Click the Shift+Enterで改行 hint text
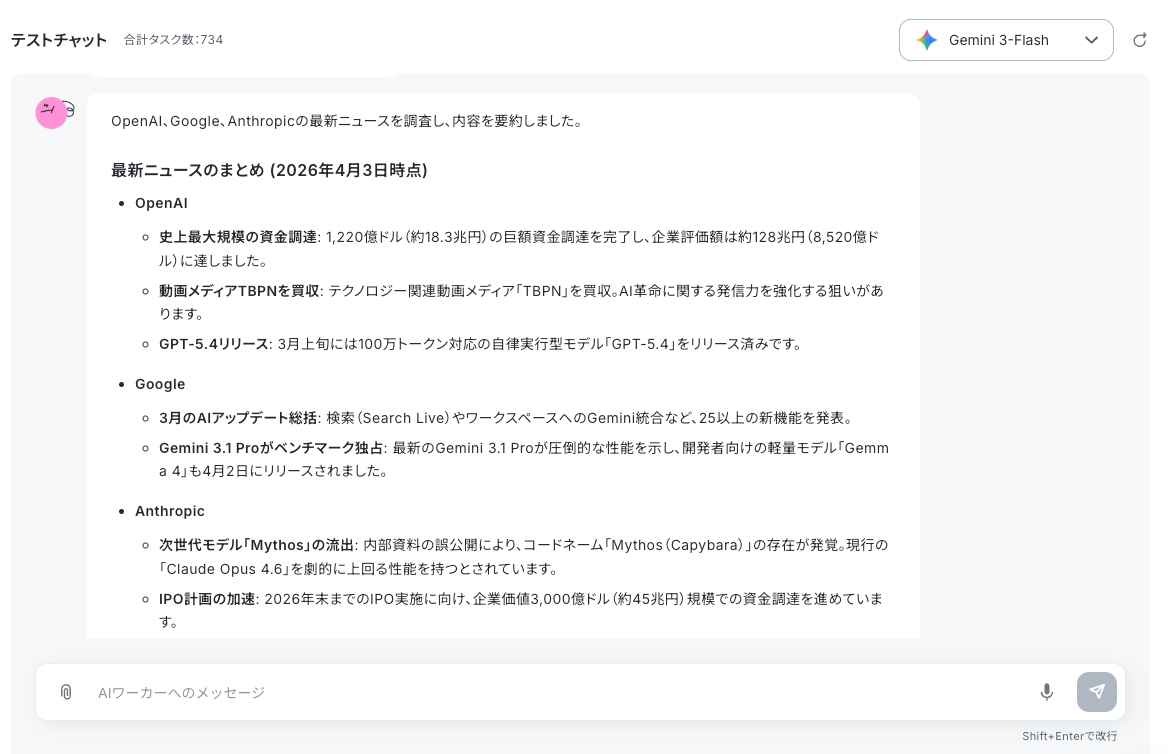The image size is (1168, 754). pyautogui.click(x=1069, y=736)
